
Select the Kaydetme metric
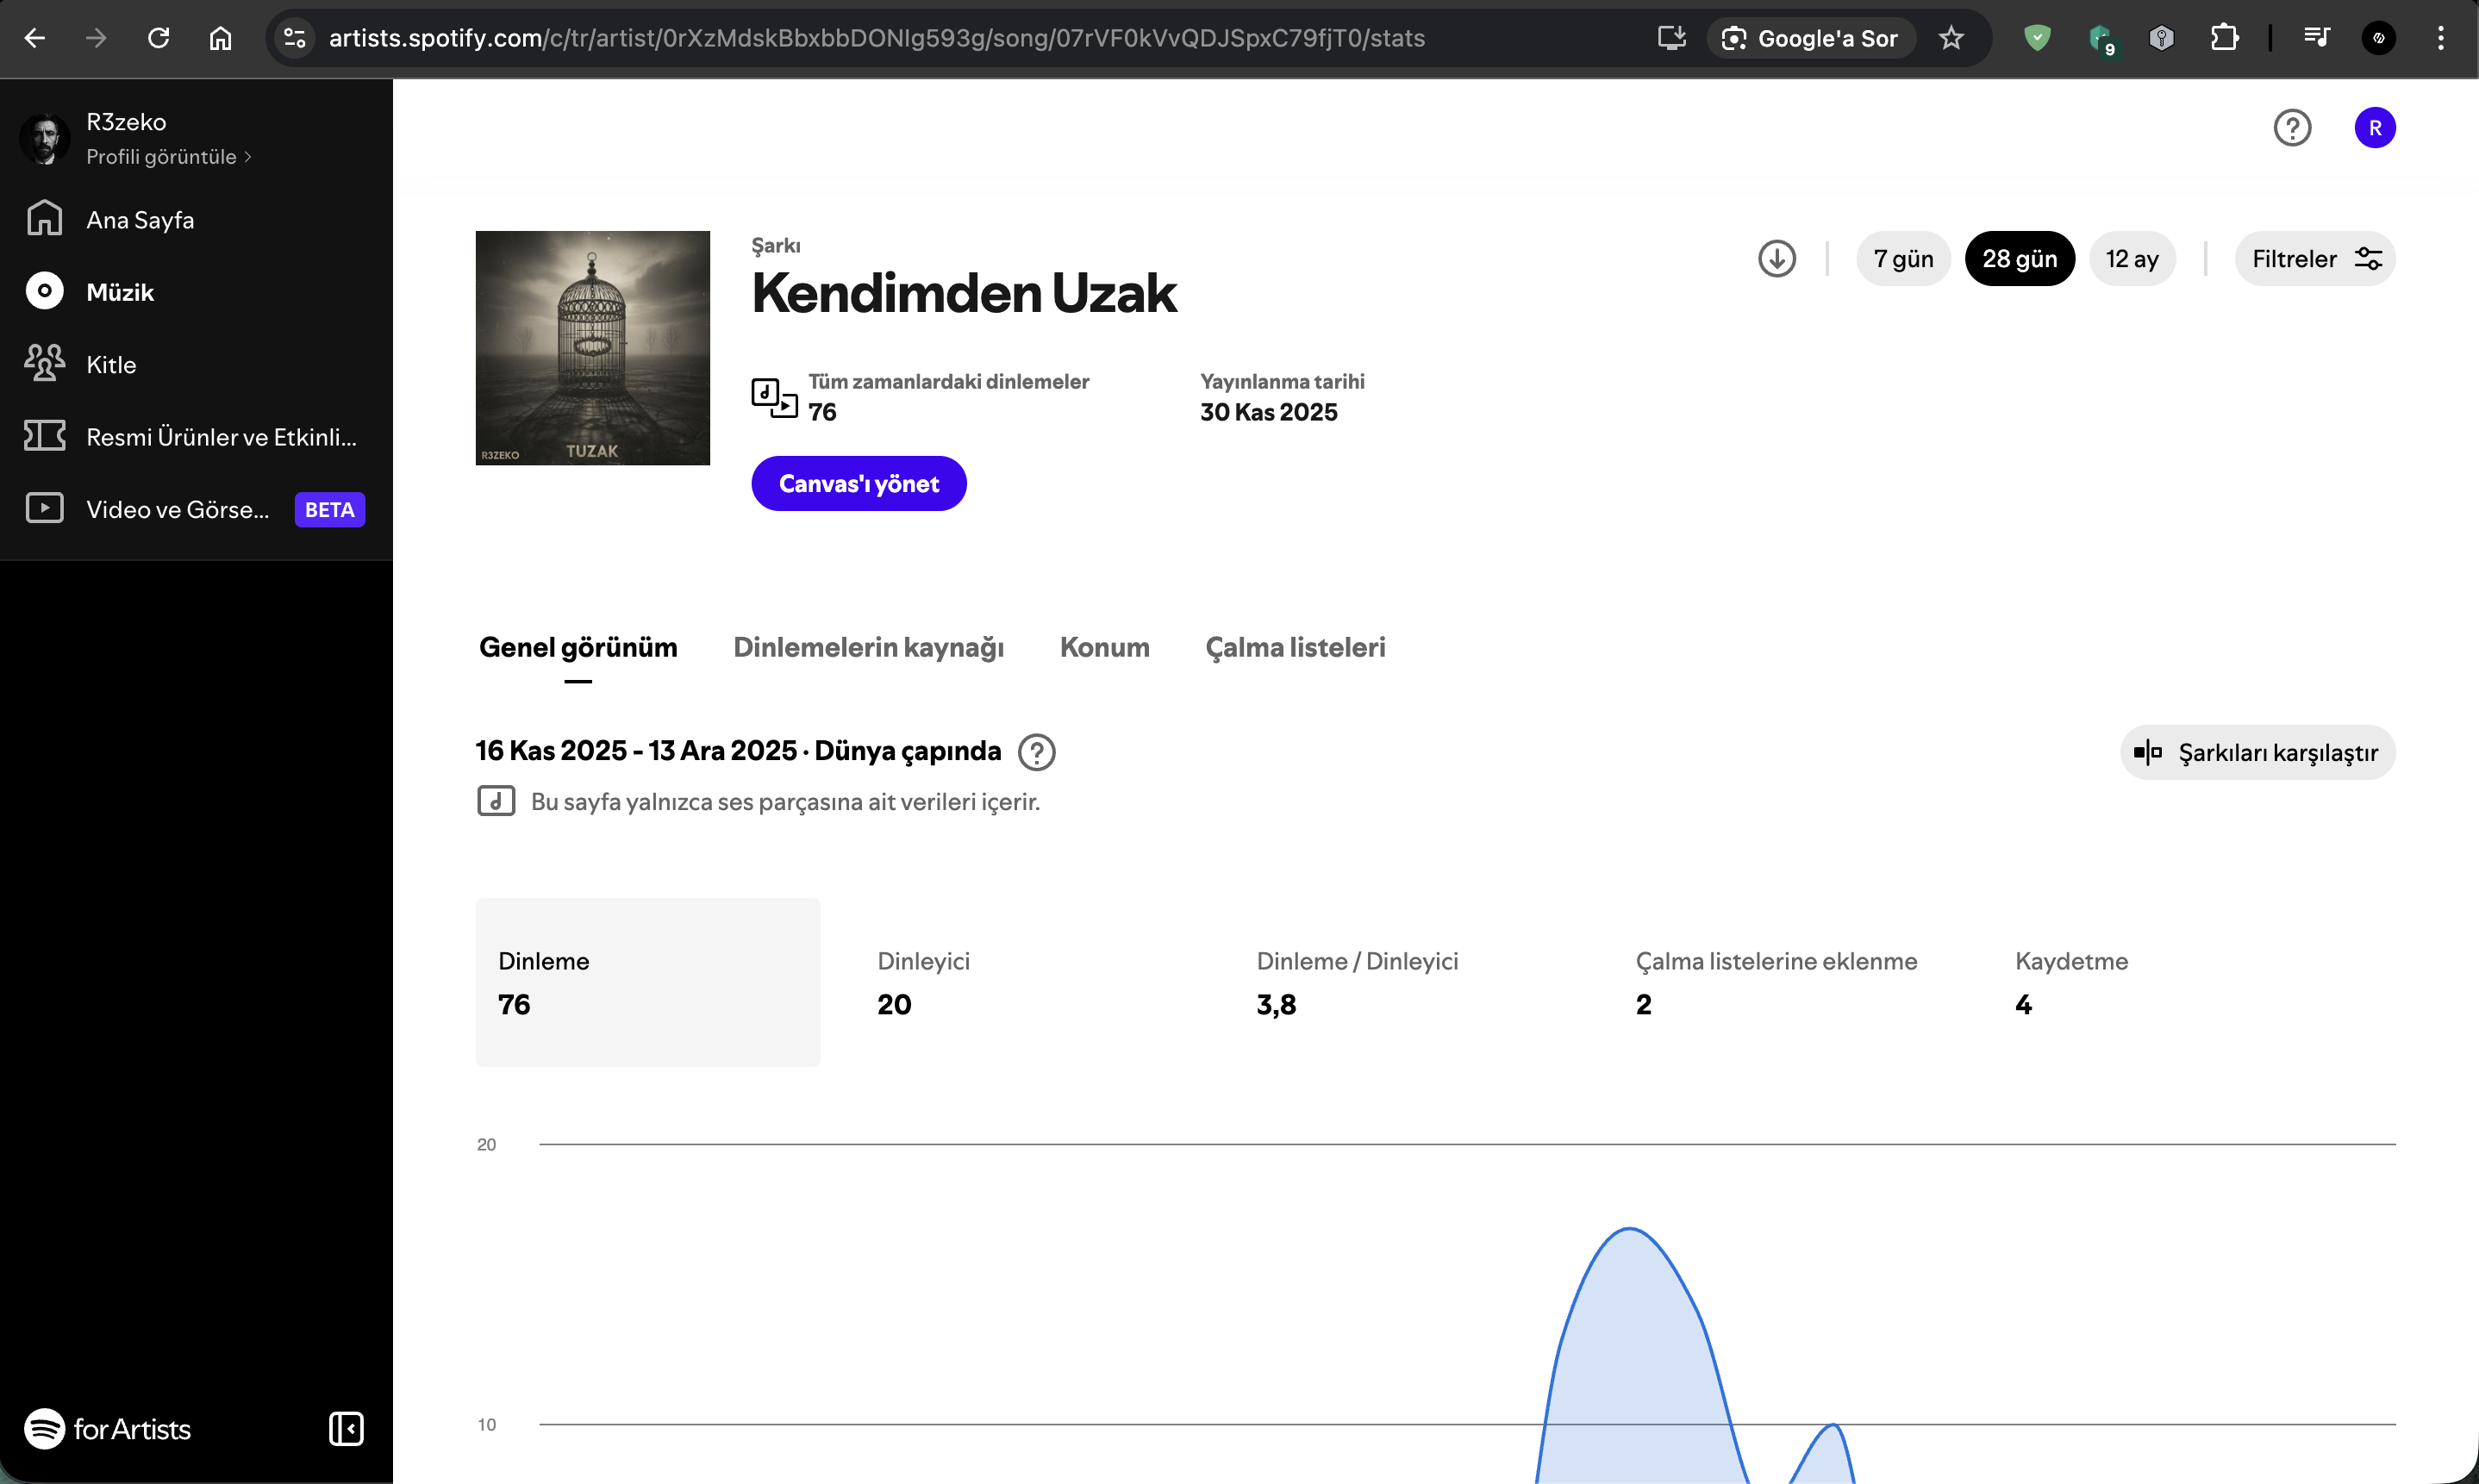coord(2164,981)
